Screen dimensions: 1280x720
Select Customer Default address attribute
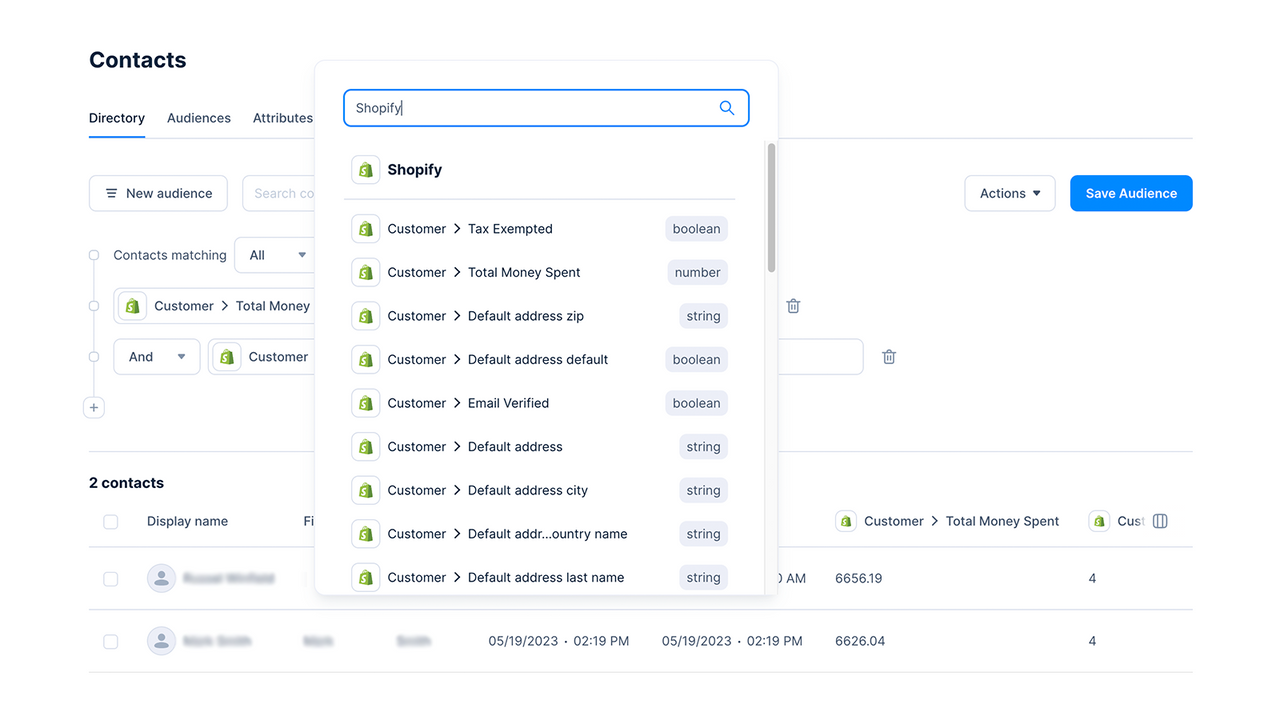540,447
